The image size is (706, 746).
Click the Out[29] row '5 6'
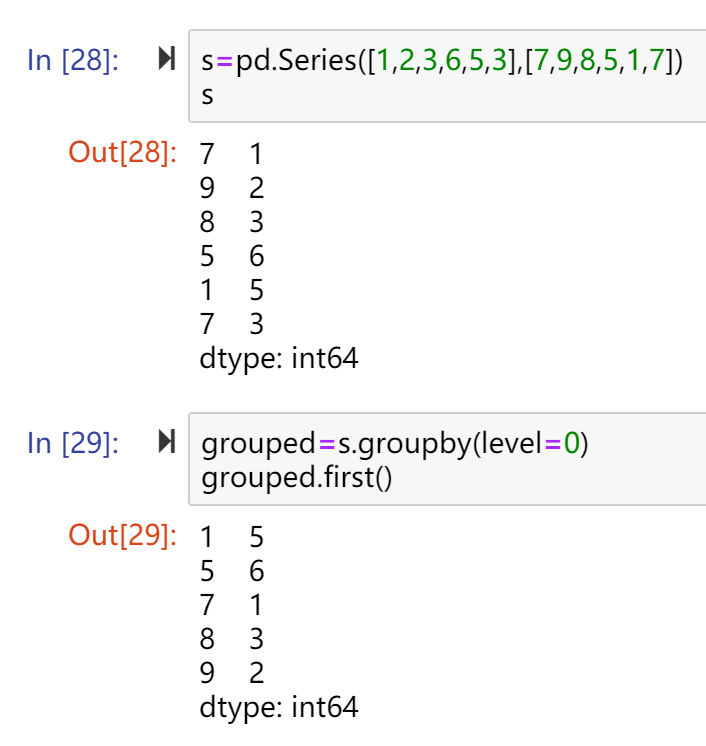[x=232, y=571]
